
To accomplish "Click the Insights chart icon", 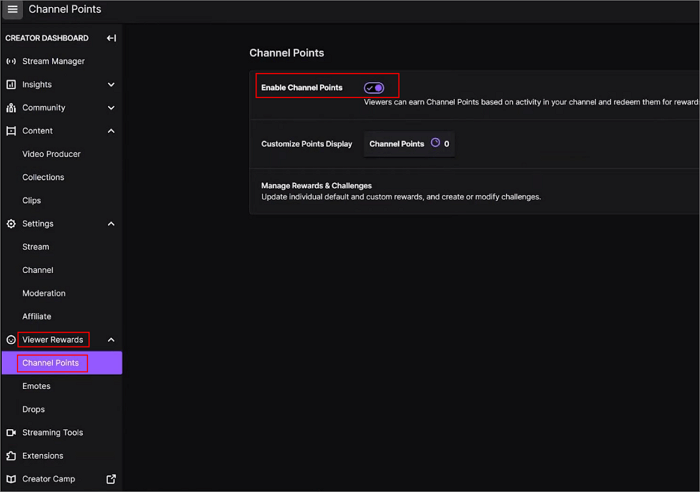I will 11,84.
